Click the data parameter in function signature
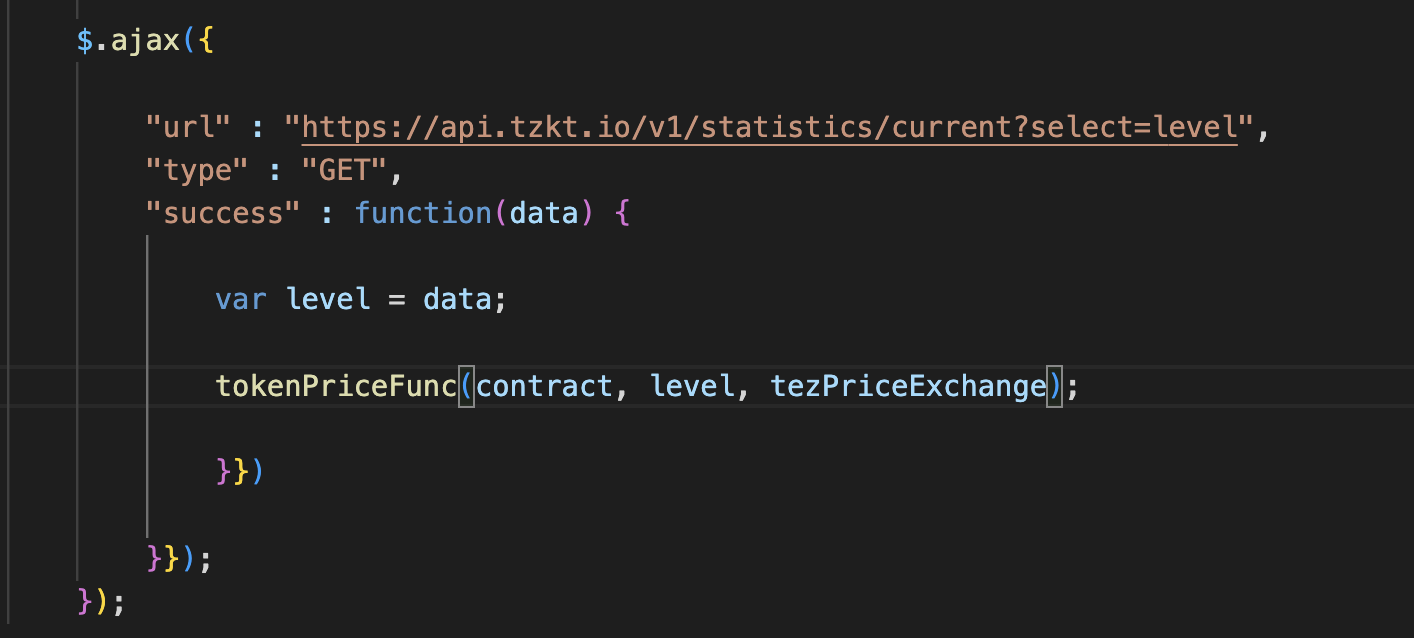 coord(544,213)
